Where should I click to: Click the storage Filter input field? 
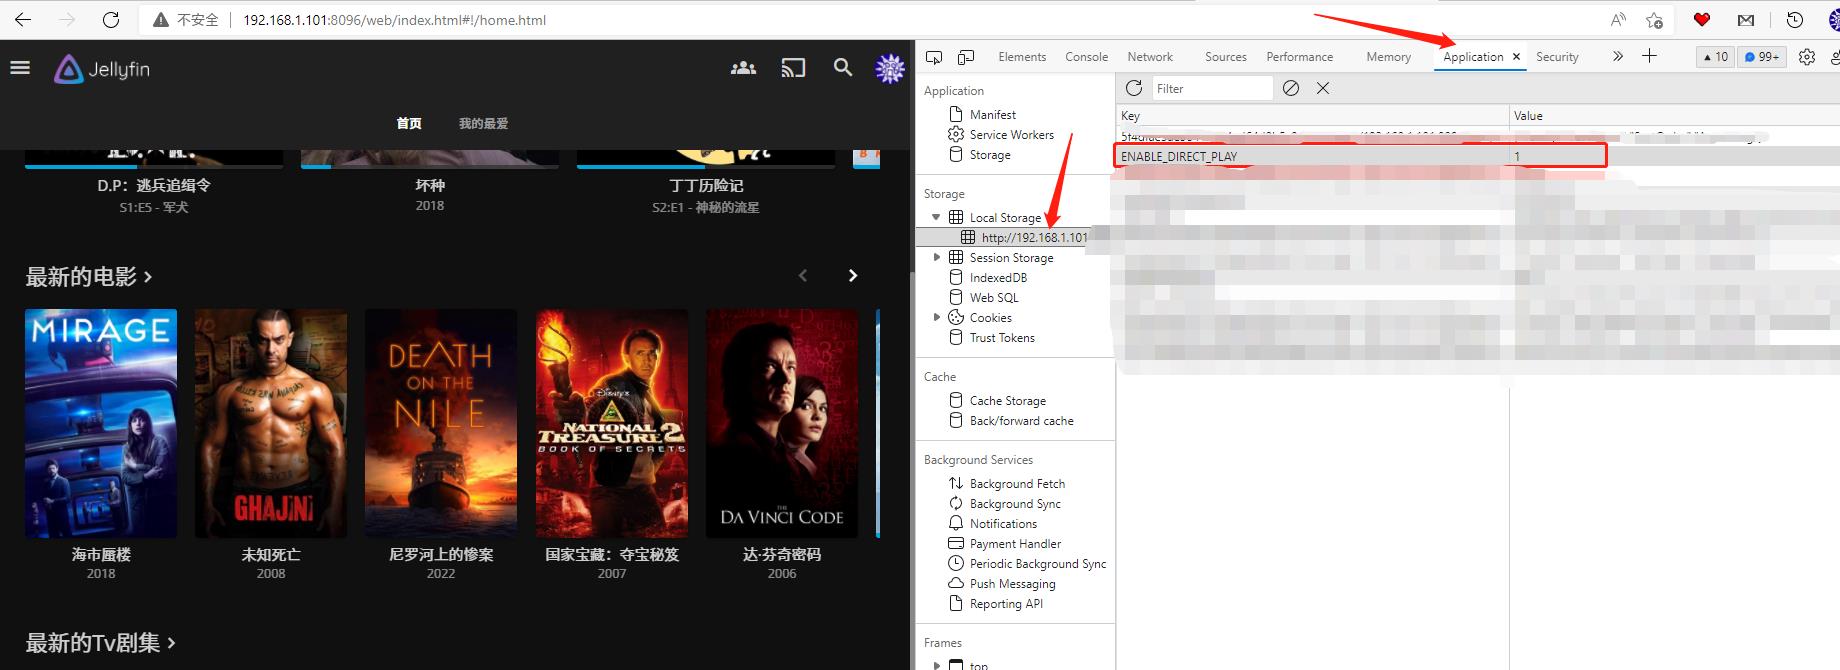[x=1212, y=88]
